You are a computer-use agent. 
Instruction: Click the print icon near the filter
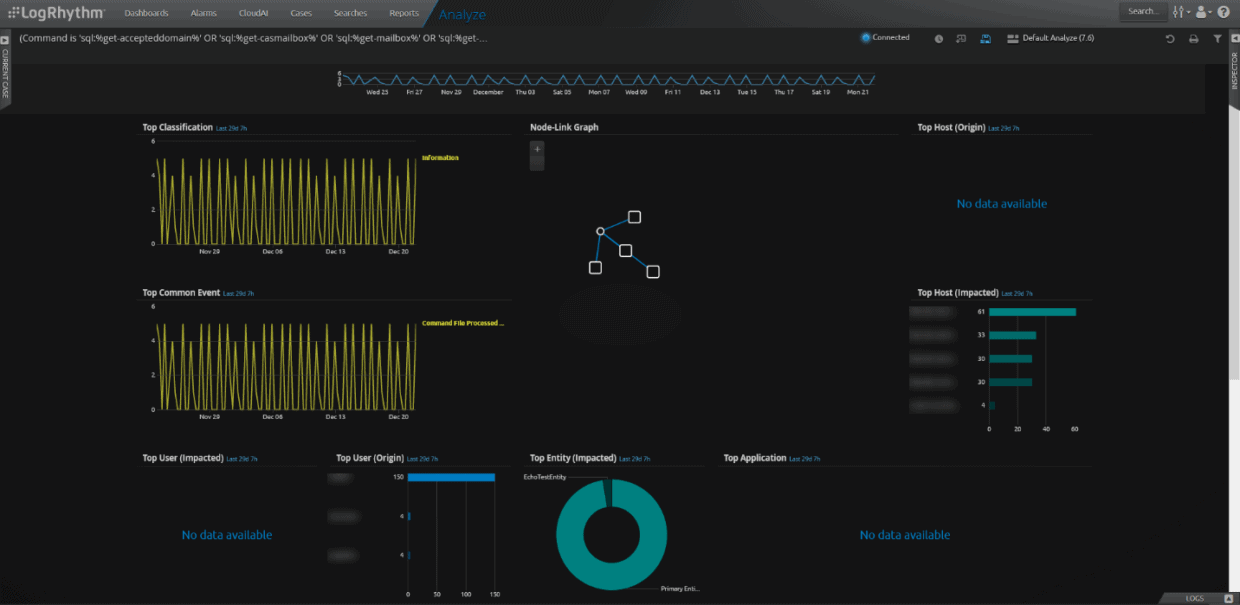click(x=1192, y=37)
